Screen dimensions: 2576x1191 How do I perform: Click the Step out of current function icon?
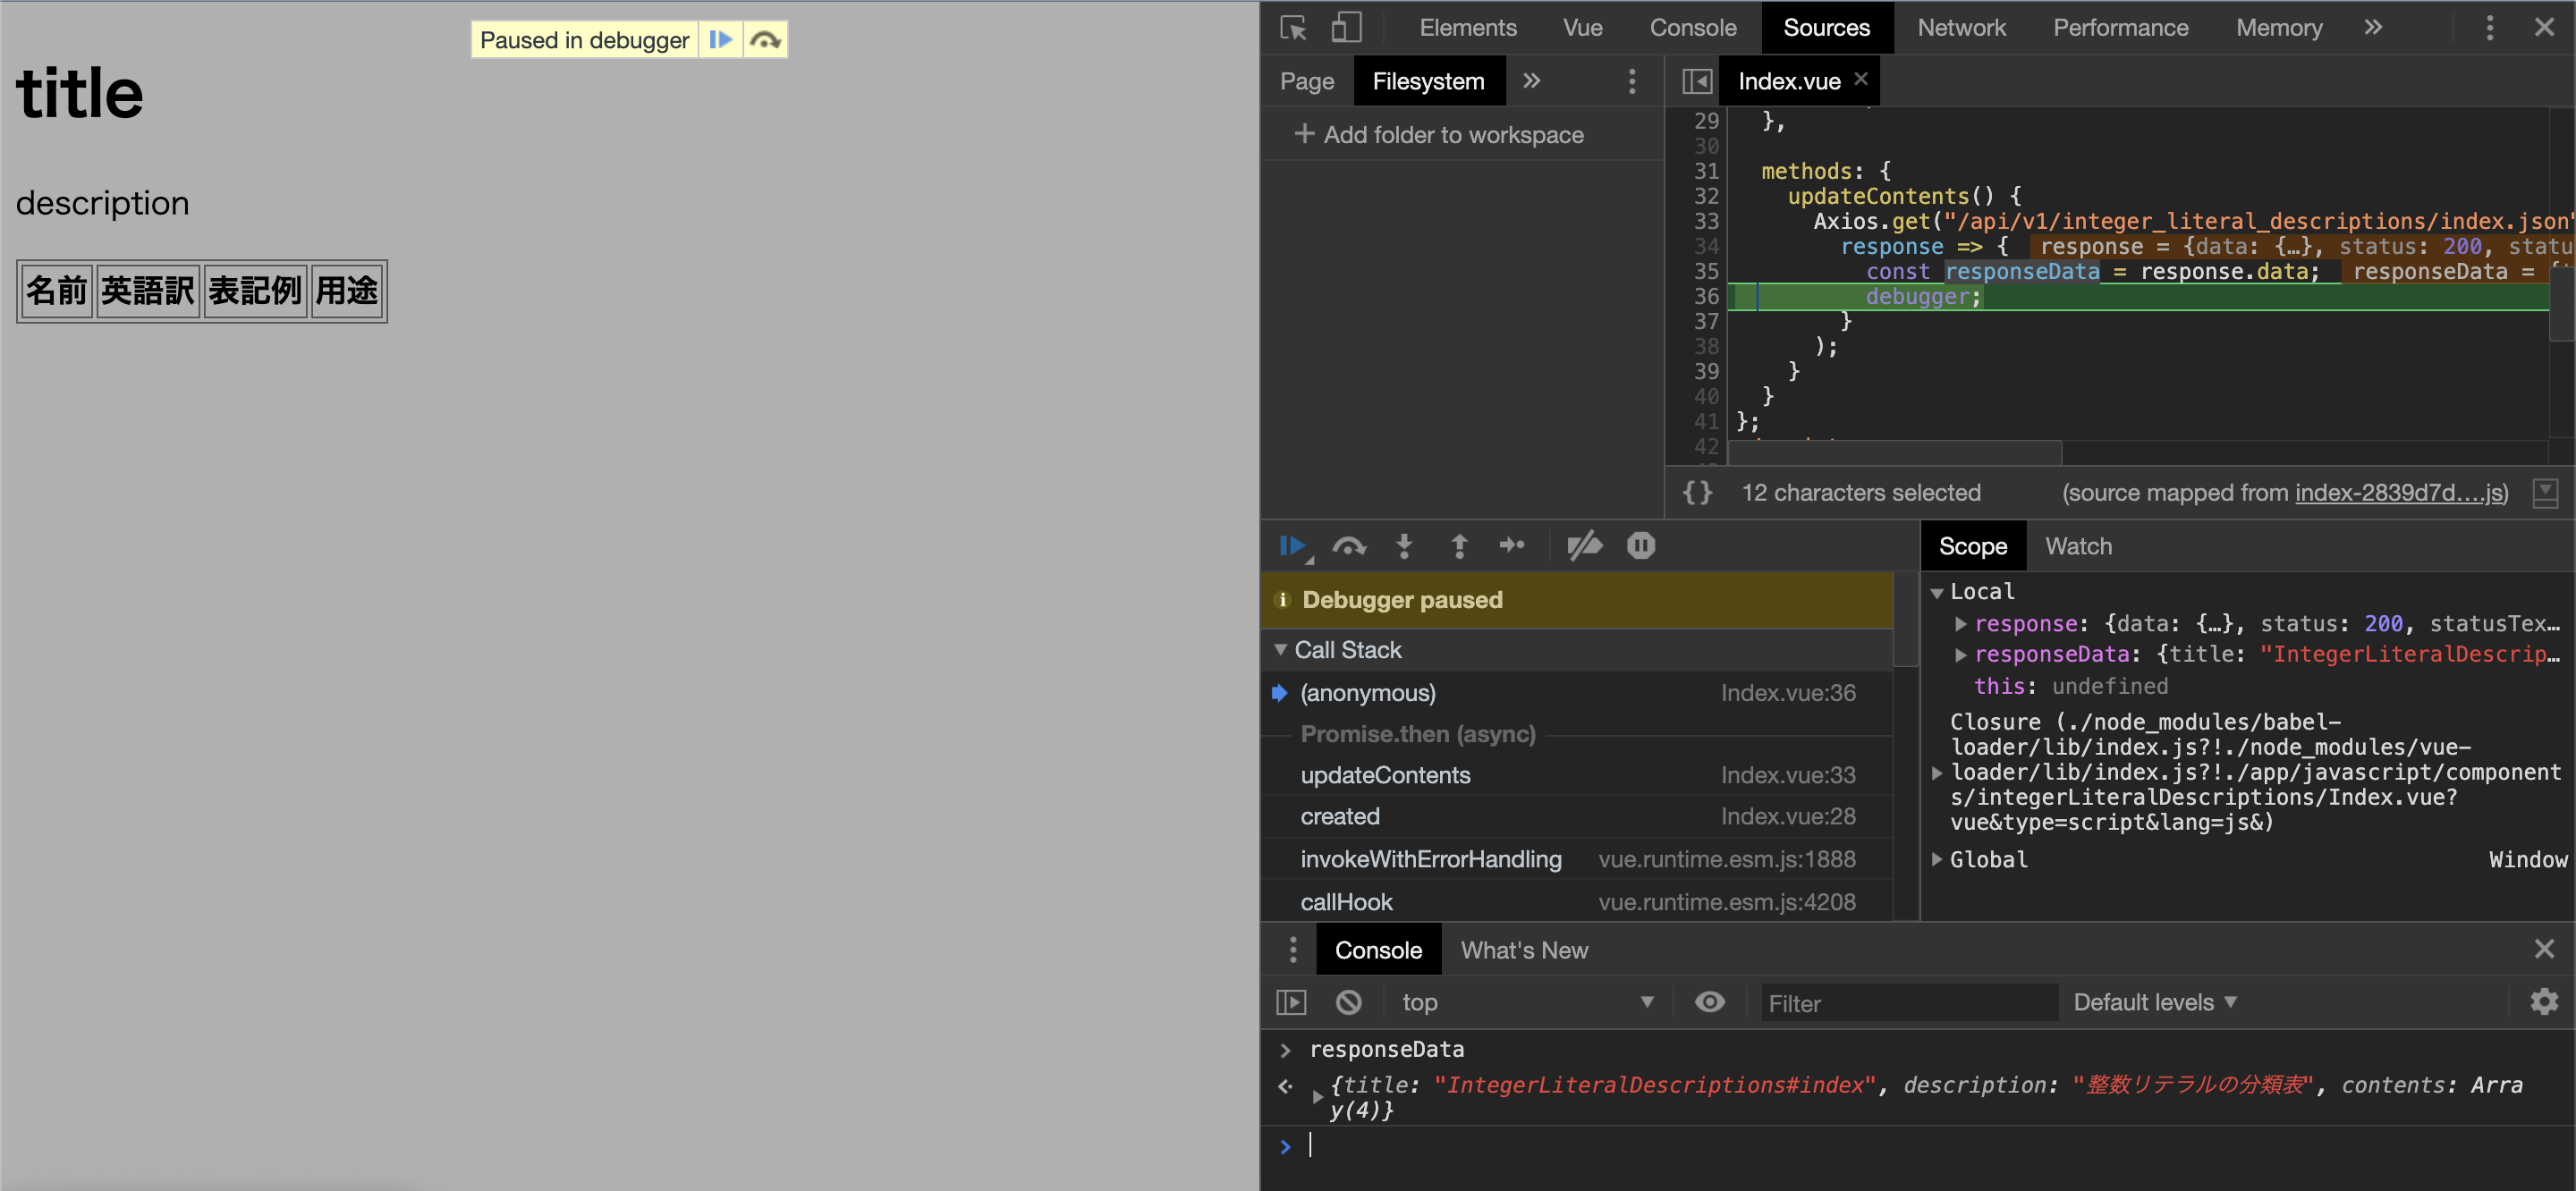(x=1459, y=546)
